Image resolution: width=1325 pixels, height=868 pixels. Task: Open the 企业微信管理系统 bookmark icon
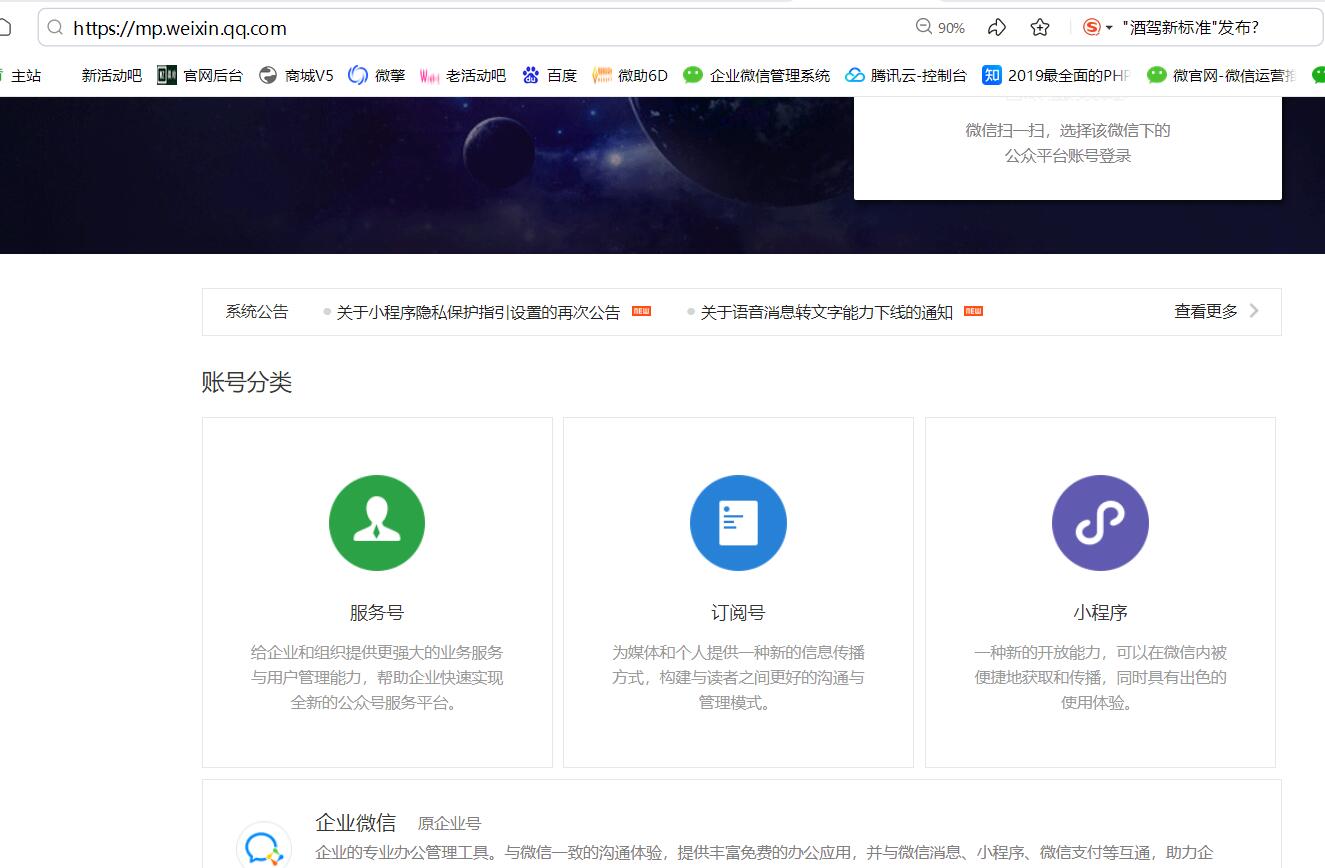[x=693, y=75]
